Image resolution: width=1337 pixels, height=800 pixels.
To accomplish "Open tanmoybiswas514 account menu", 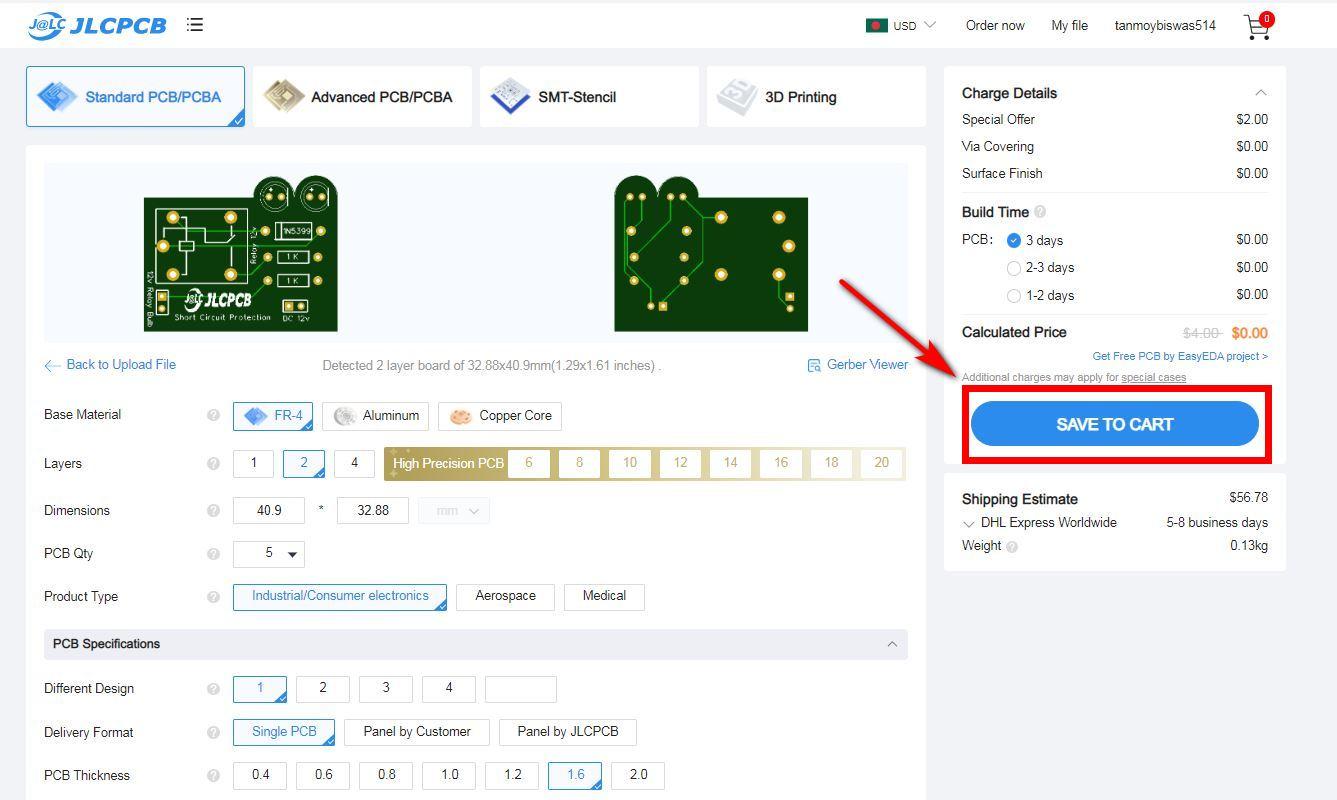I will coord(1165,25).
